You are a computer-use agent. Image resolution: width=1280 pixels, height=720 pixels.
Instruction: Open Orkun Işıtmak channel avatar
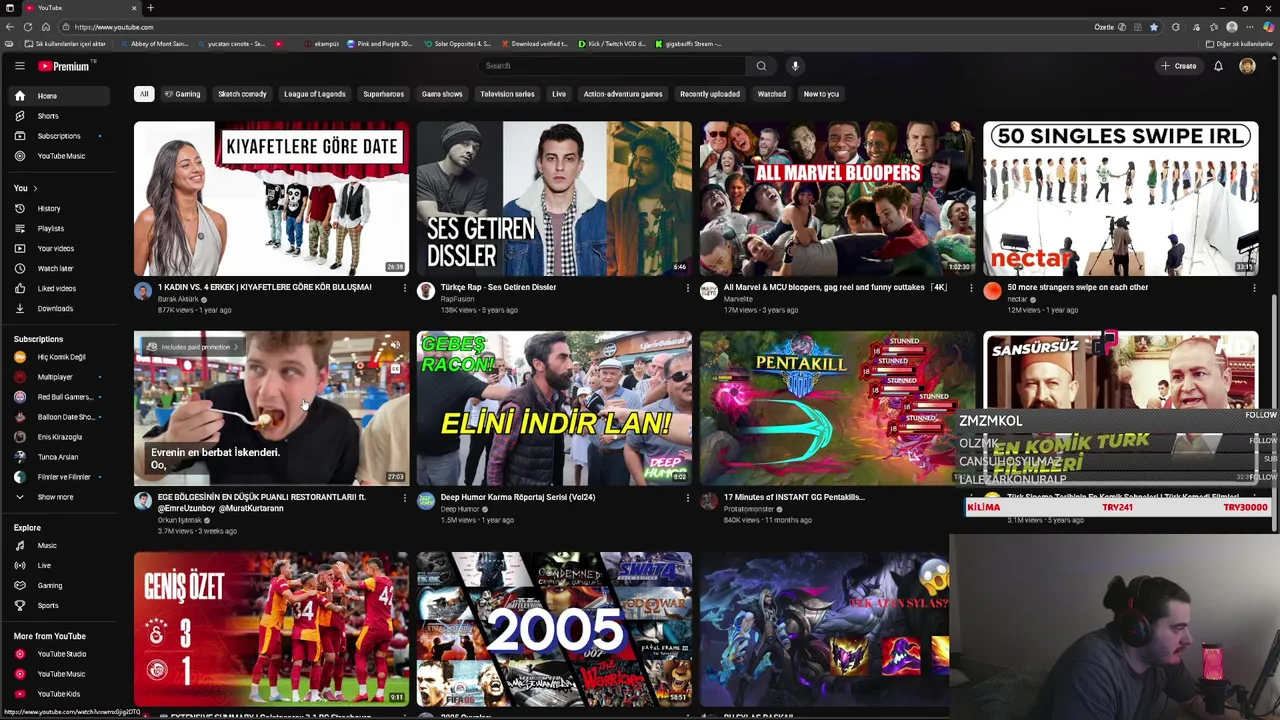click(x=143, y=501)
